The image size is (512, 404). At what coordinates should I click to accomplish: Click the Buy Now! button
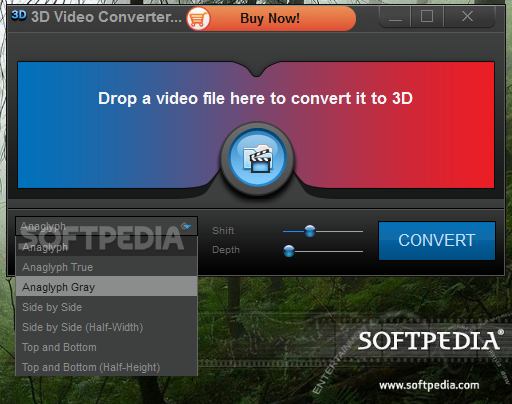point(271,19)
